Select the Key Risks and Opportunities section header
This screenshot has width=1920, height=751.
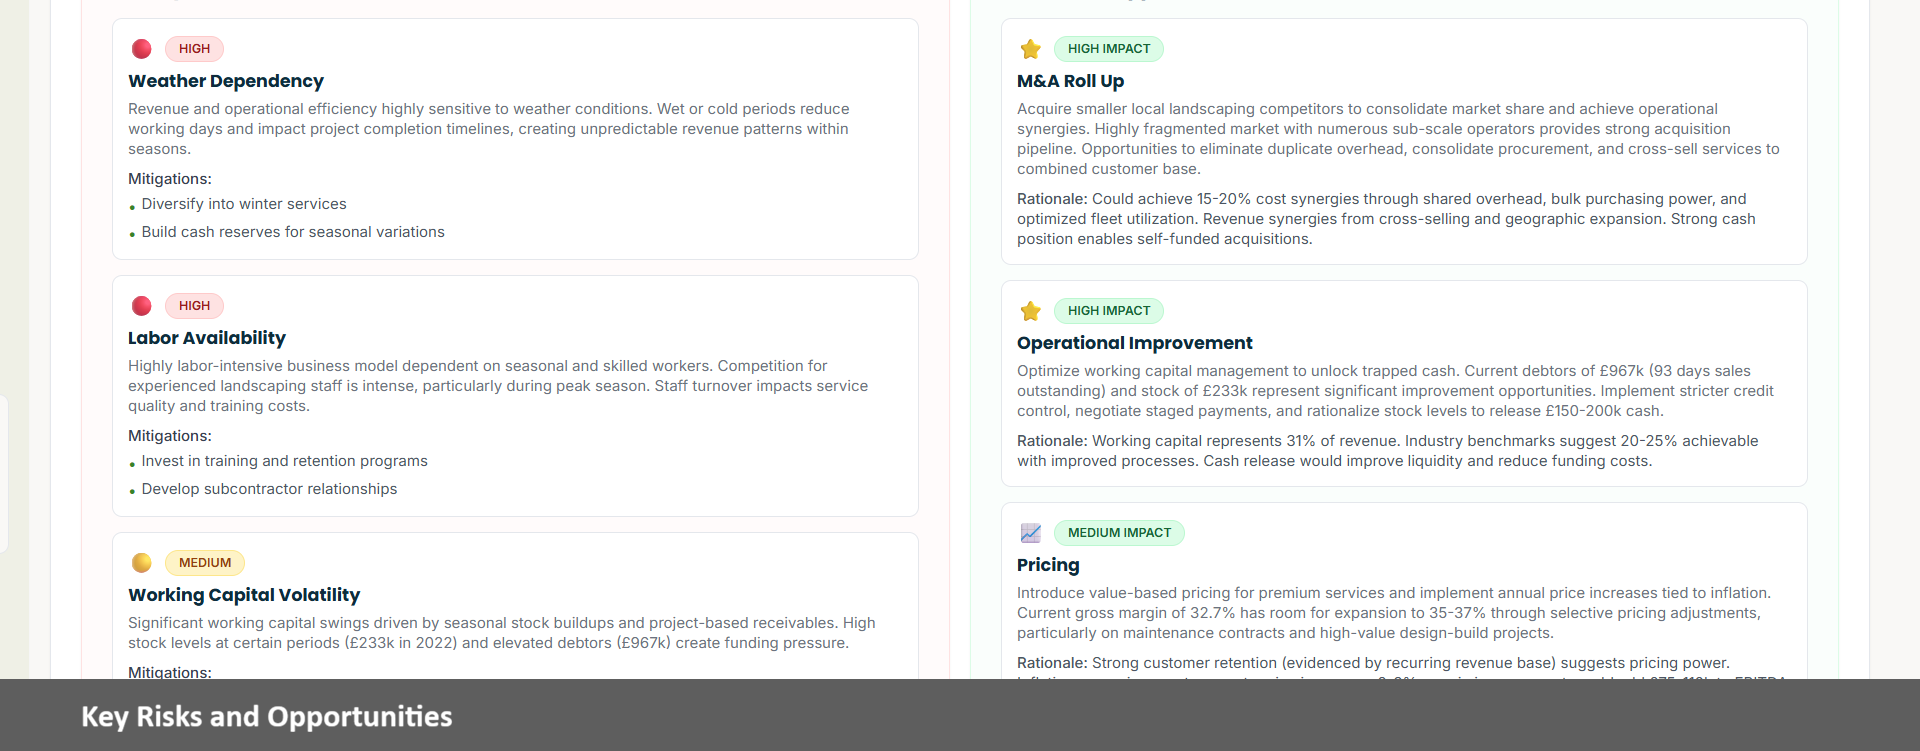click(266, 716)
